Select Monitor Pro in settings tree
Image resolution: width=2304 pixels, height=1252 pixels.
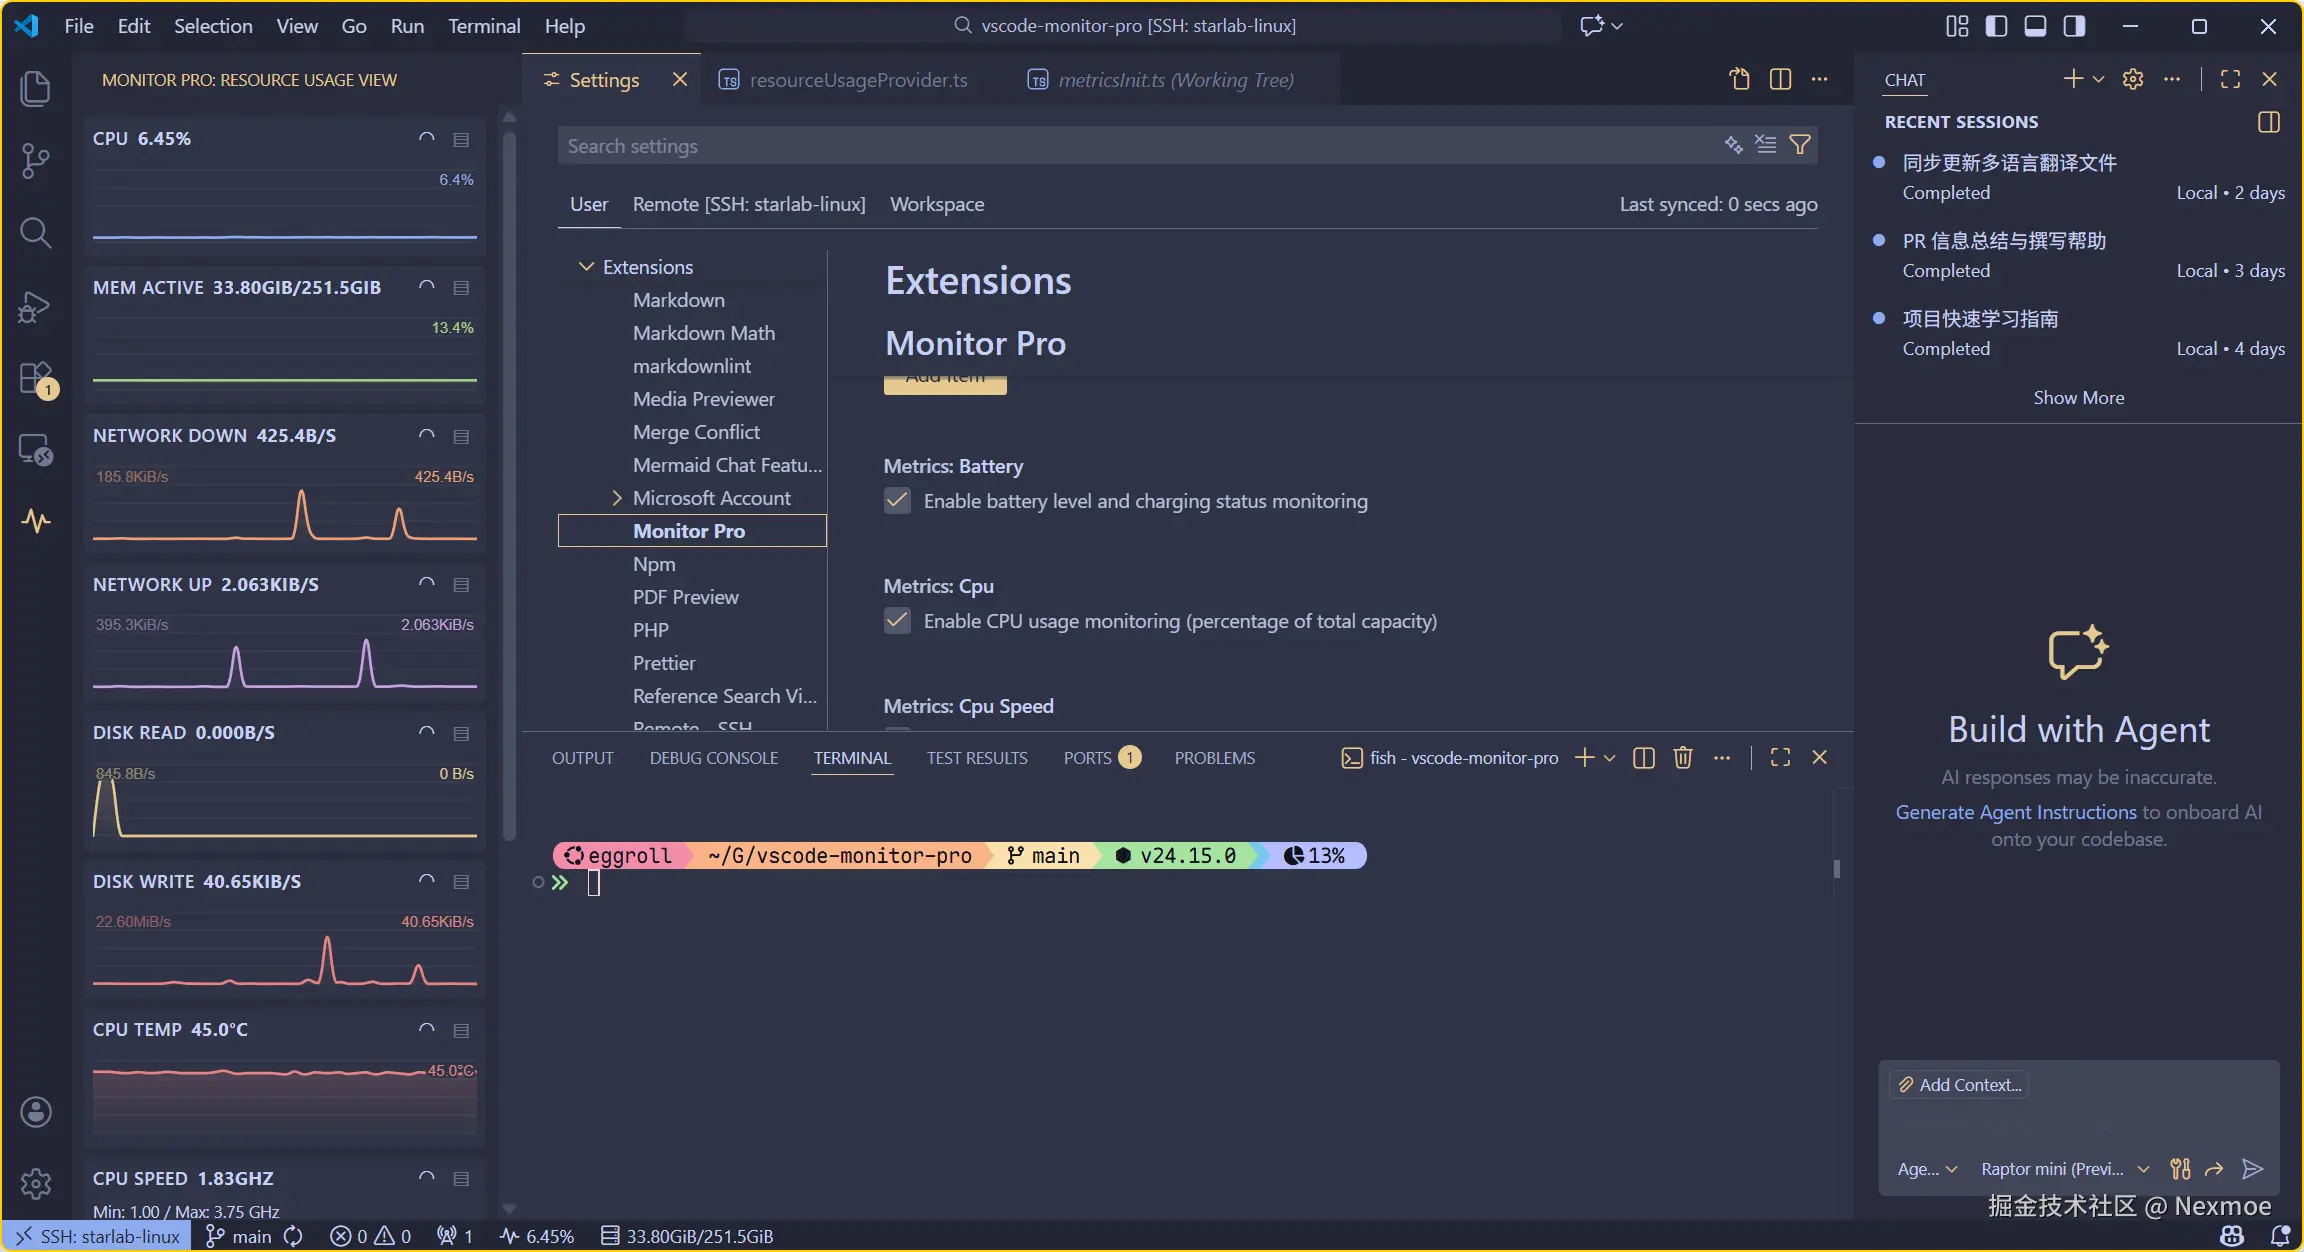click(x=692, y=531)
